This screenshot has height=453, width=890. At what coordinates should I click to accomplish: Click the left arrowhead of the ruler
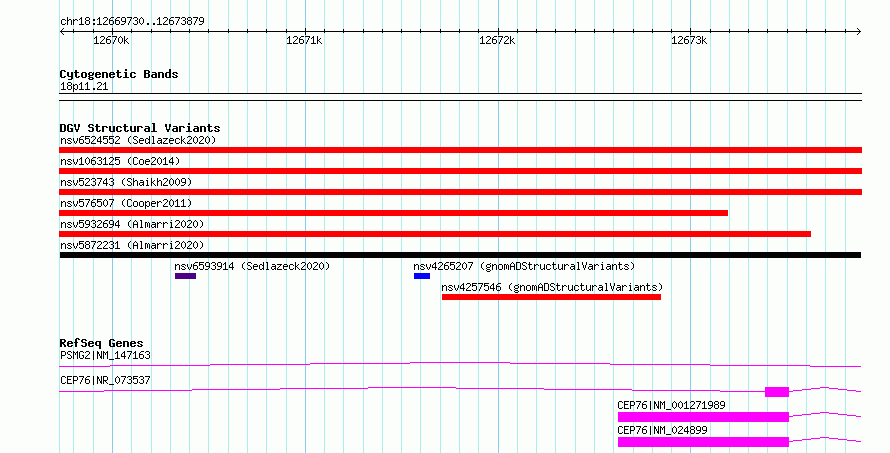click(62, 32)
